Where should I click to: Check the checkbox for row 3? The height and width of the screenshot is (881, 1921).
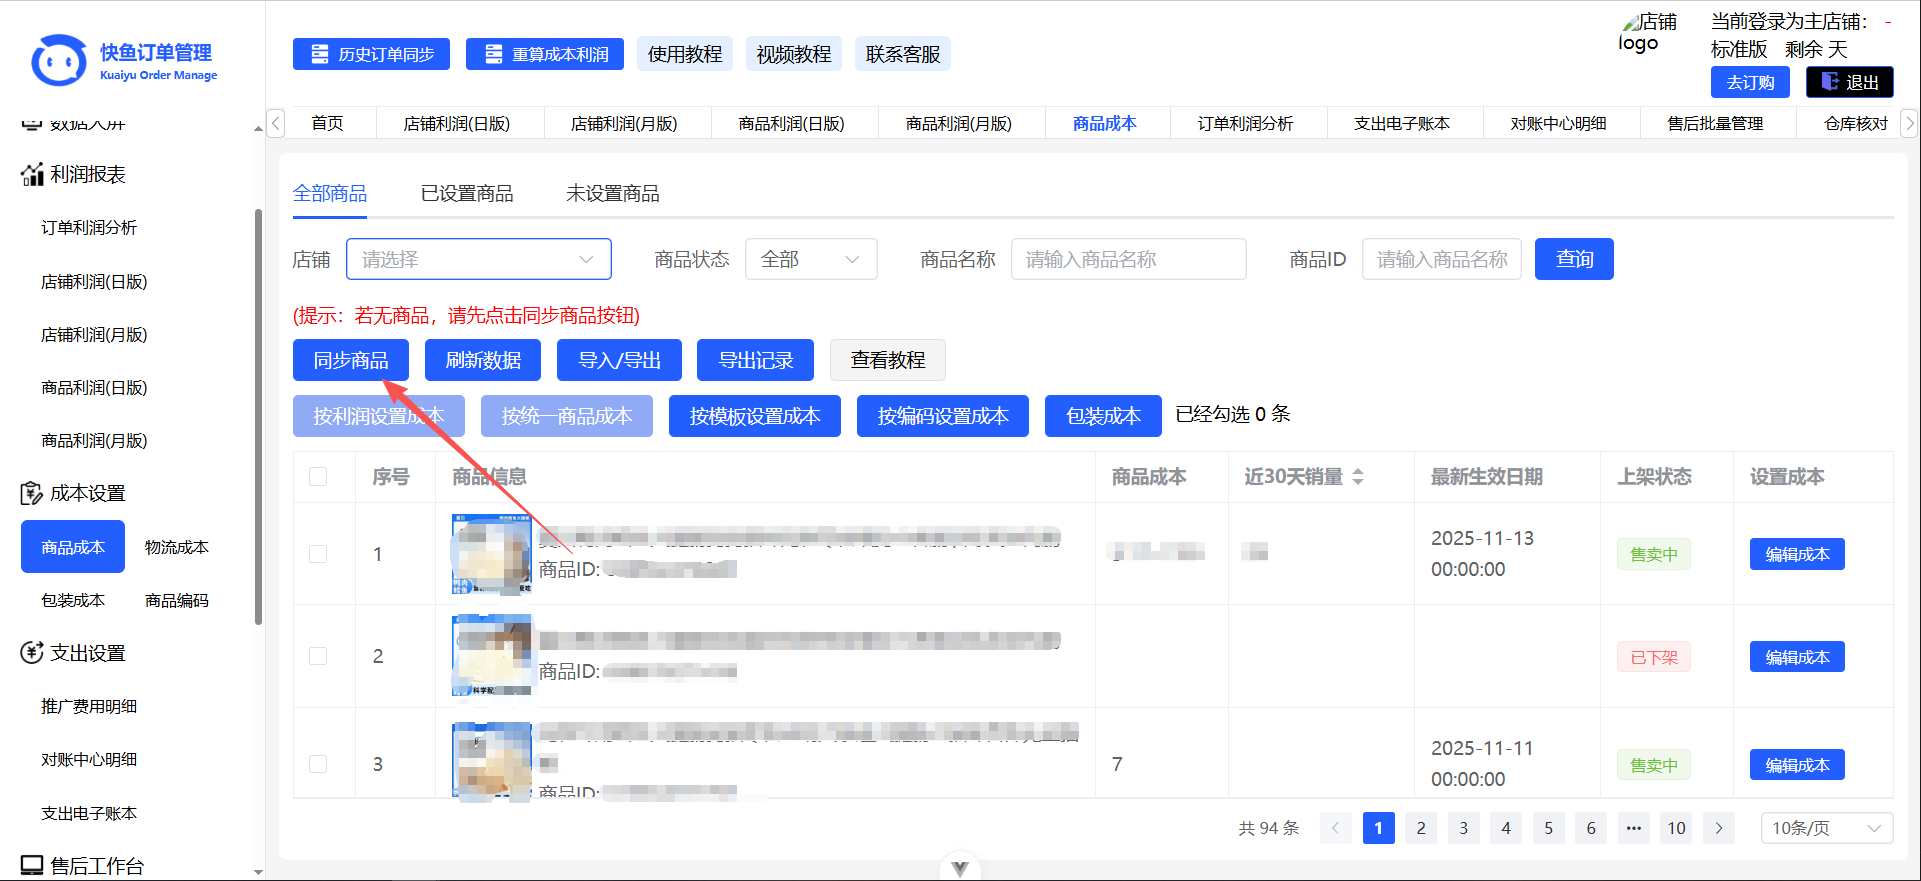point(318,764)
